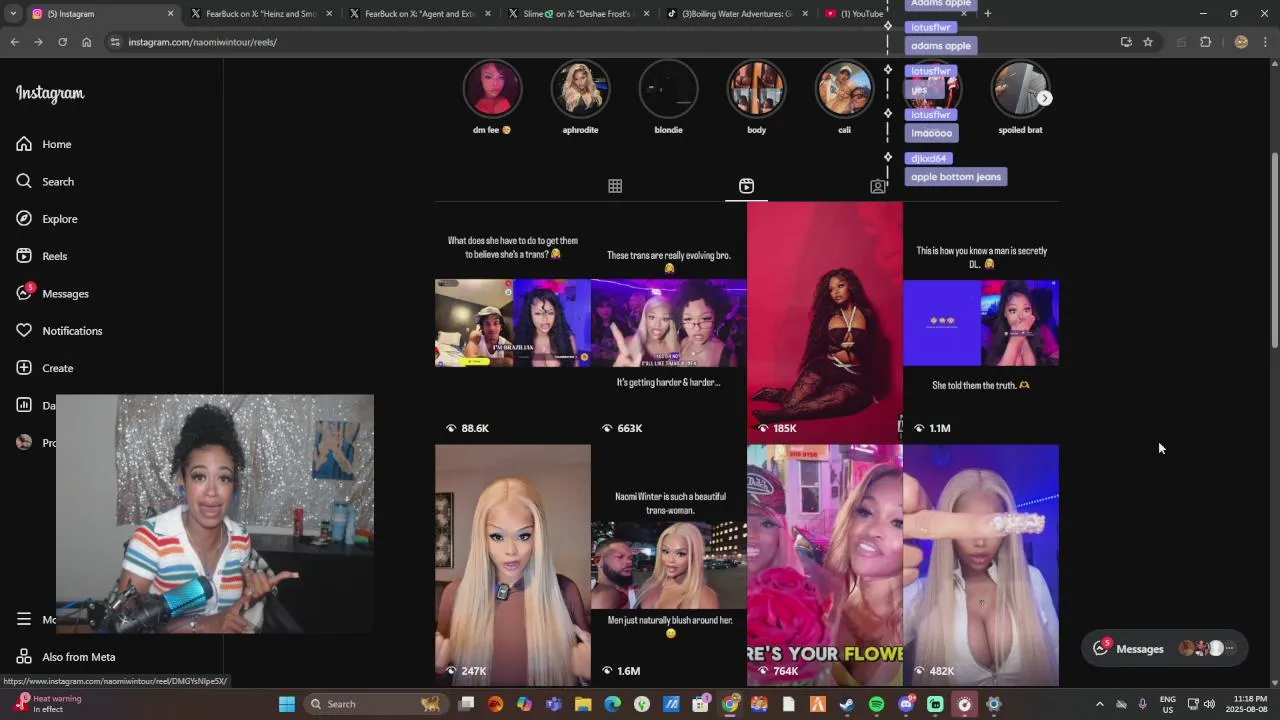Image resolution: width=1280 pixels, height=720 pixels.
Task: Open the reel with 482K views
Action: [980, 565]
